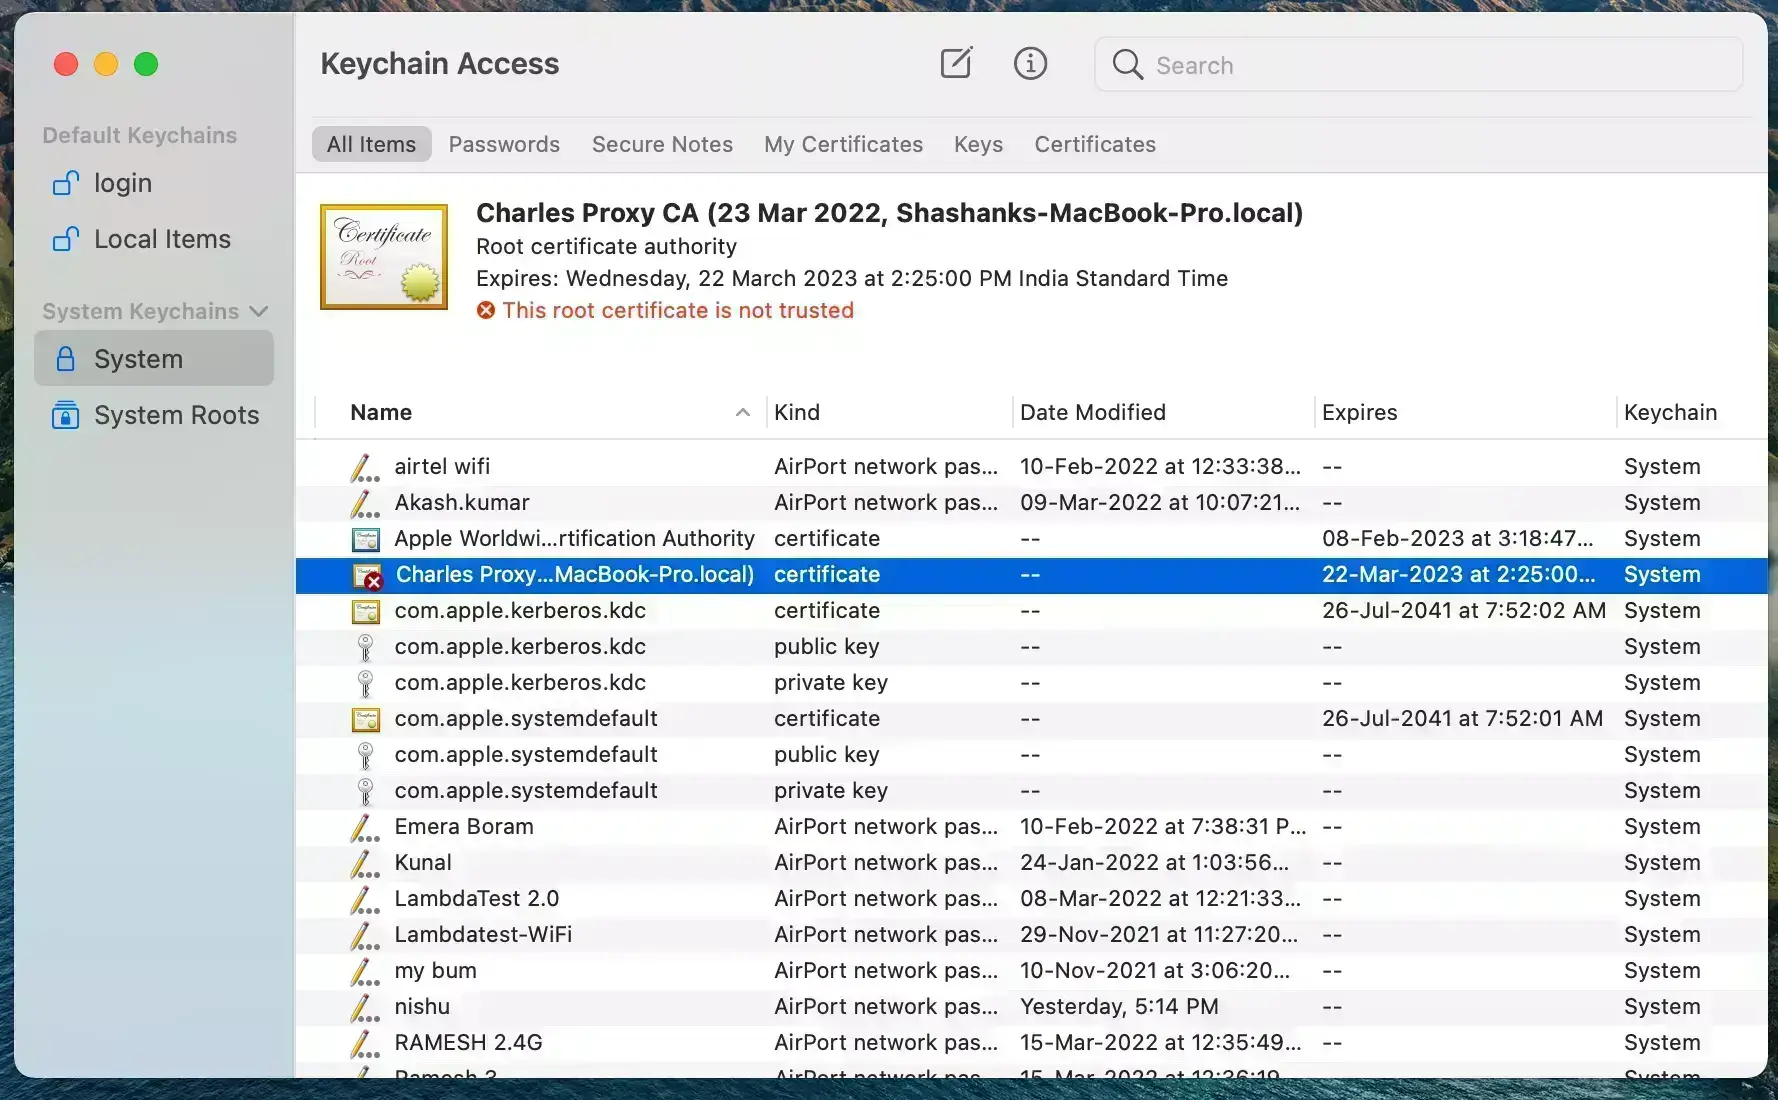Sort items by Kind column header
1778x1100 pixels.
click(x=797, y=413)
